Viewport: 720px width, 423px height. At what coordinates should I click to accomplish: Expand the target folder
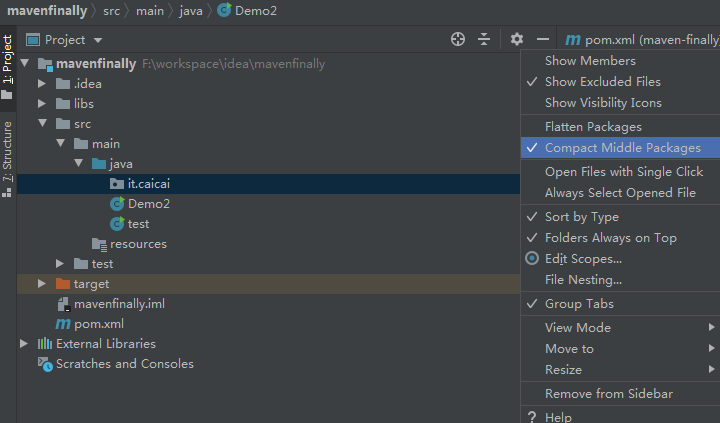[42, 284]
